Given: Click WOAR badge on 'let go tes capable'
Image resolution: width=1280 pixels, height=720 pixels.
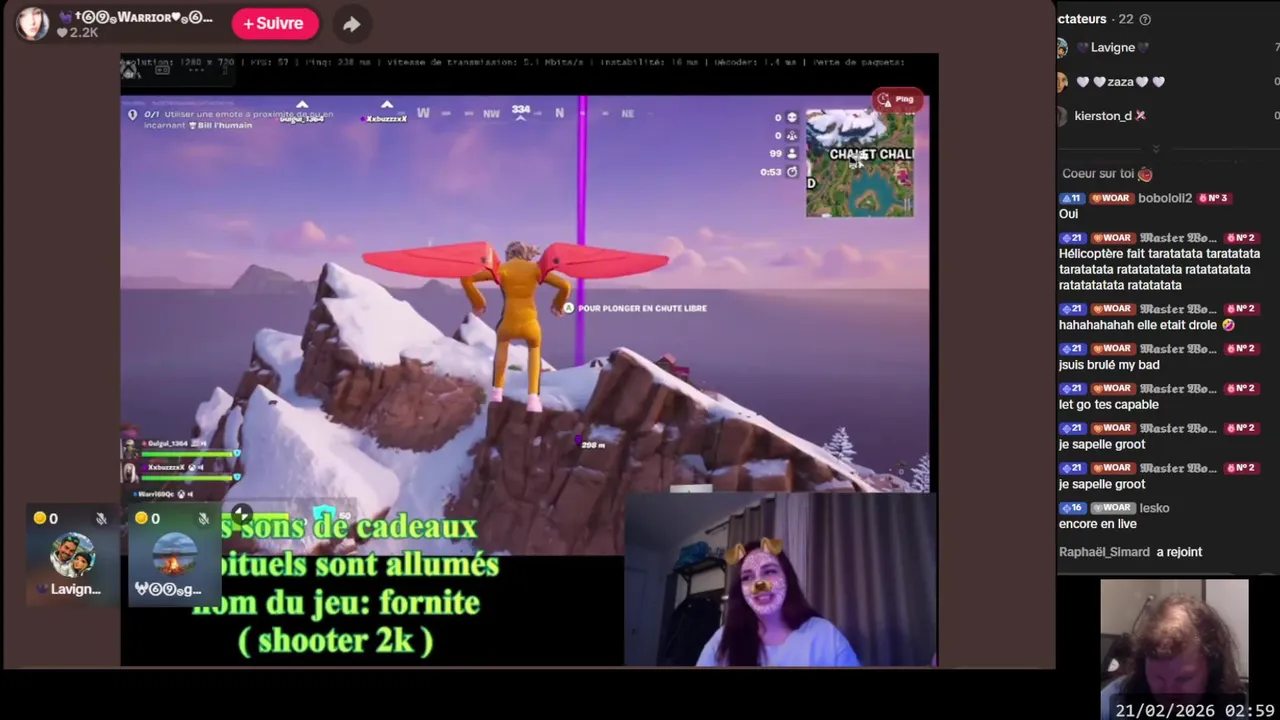Looking at the screenshot, I should (1111, 388).
